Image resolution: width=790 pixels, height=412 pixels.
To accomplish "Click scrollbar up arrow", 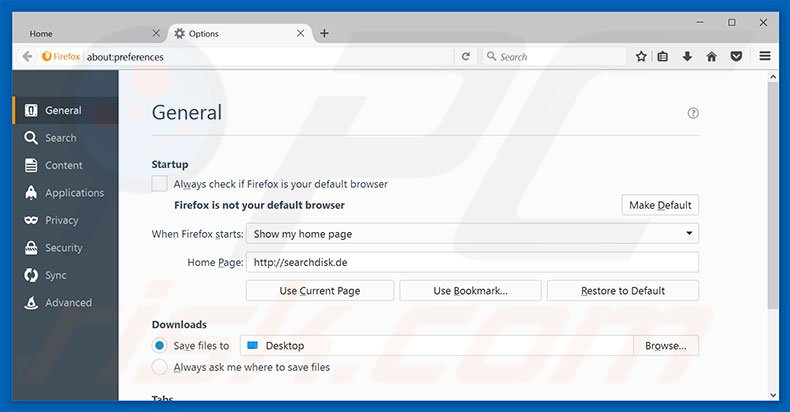I will tap(773, 77).
